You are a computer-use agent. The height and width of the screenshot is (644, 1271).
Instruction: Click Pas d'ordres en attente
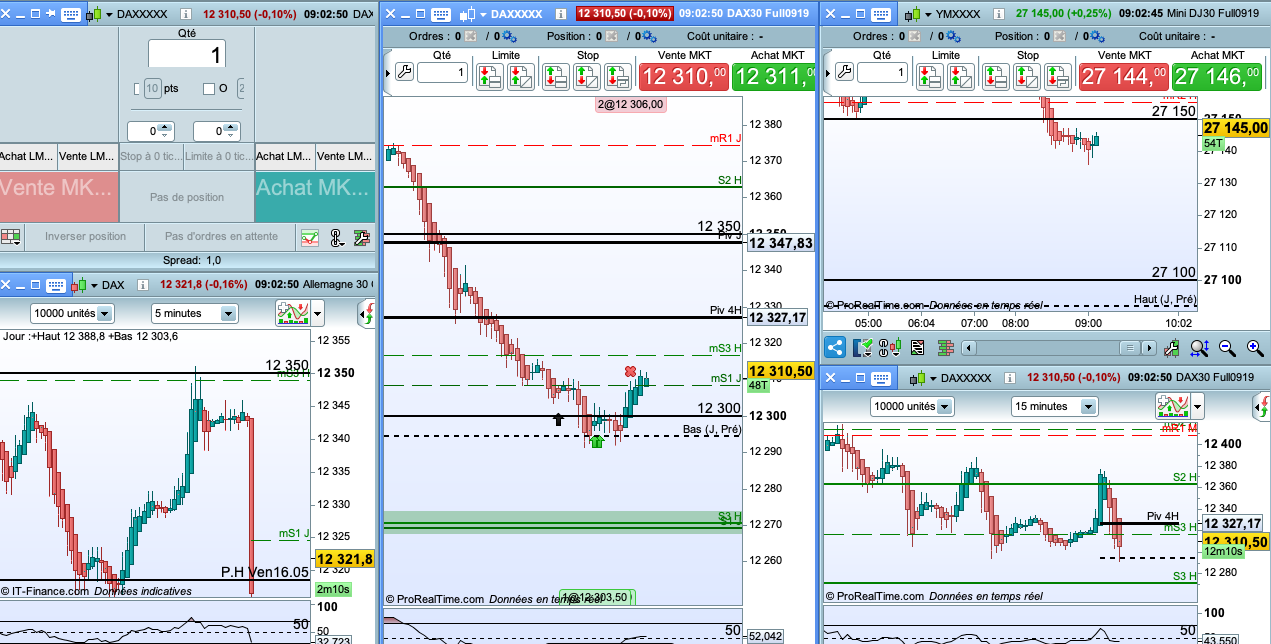[x=221, y=237]
